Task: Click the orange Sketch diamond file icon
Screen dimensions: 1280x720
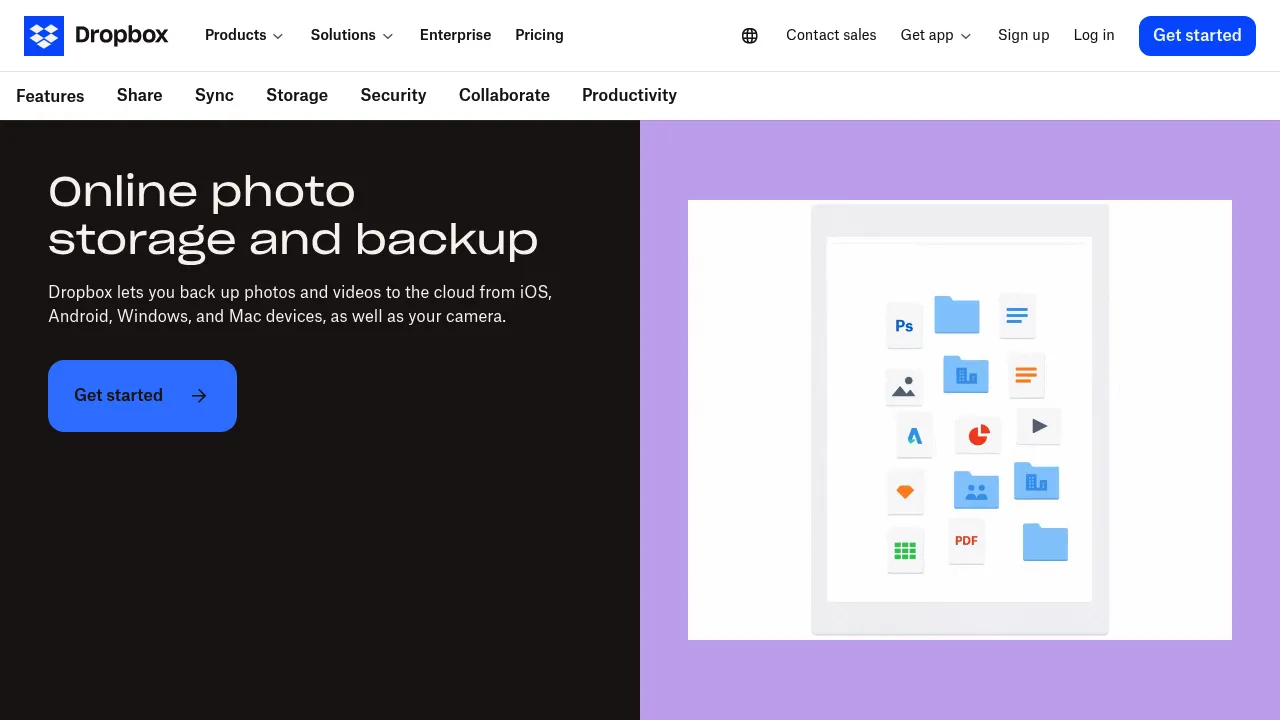Action: [905, 492]
